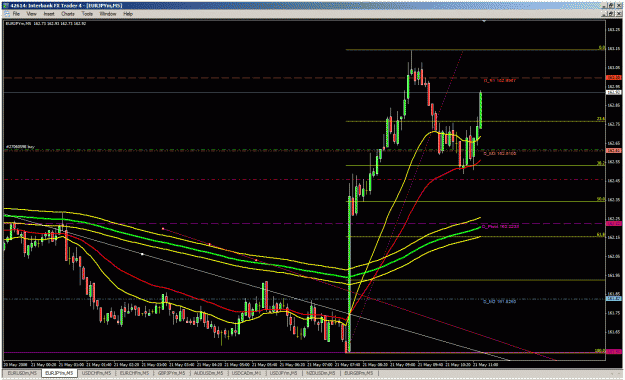Open the File menu
The width and height of the screenshot is (625, 380).
[16, 14]
